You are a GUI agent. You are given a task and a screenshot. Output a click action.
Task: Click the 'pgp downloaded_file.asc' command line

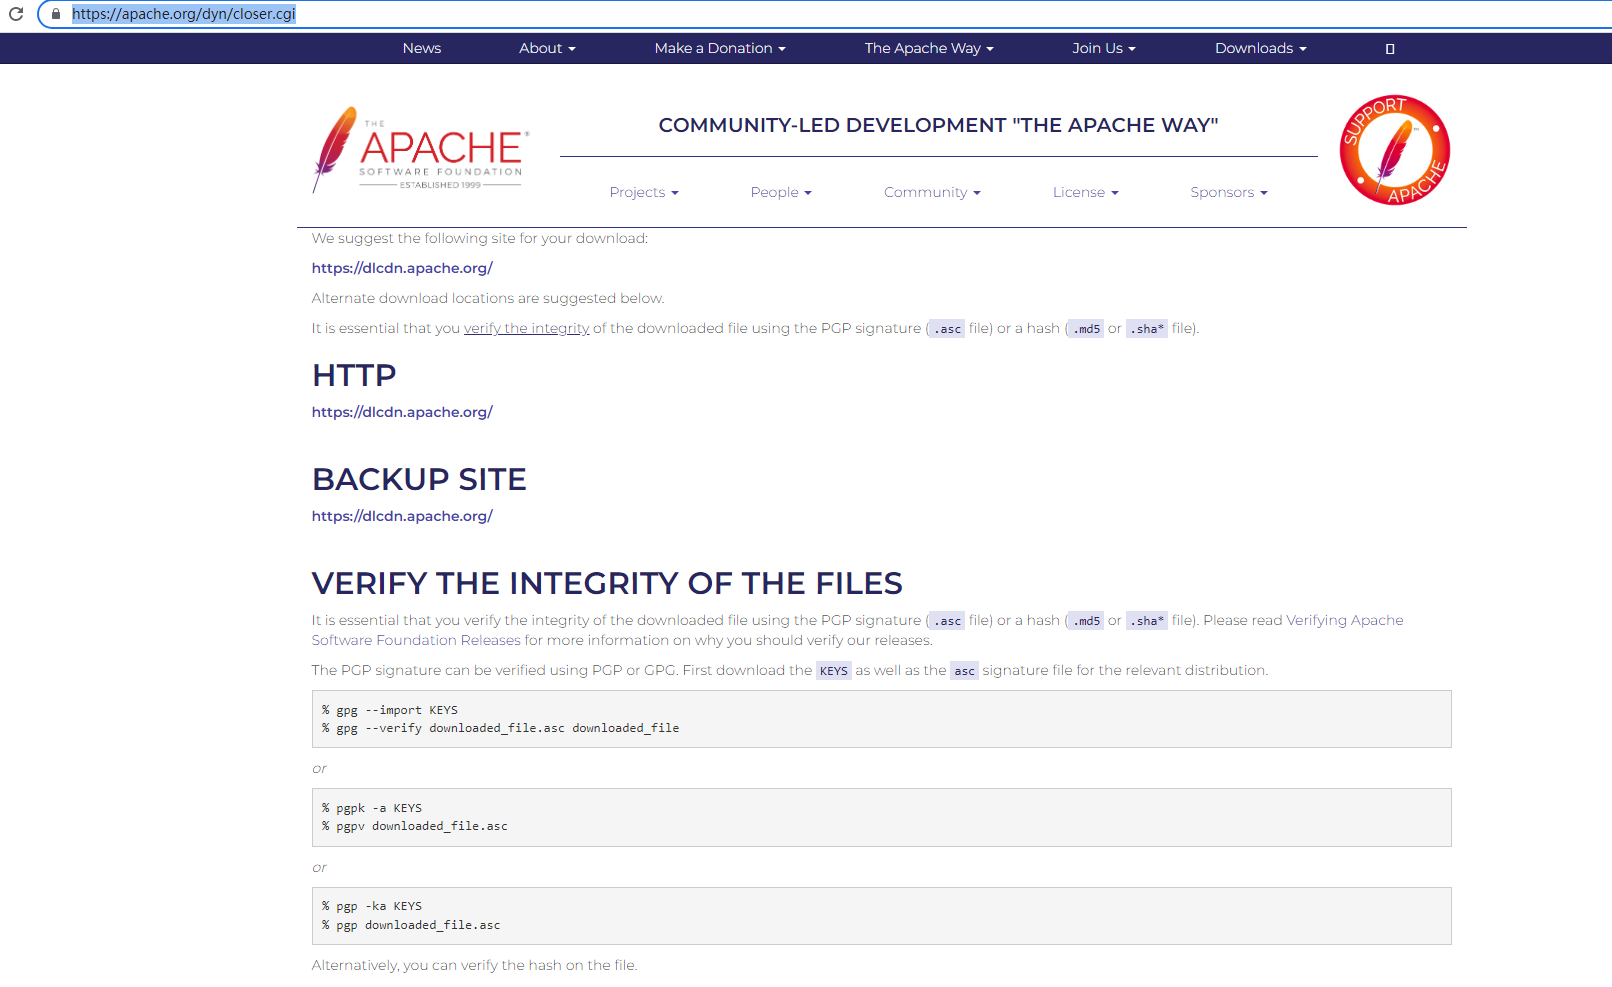coord(411,925)
